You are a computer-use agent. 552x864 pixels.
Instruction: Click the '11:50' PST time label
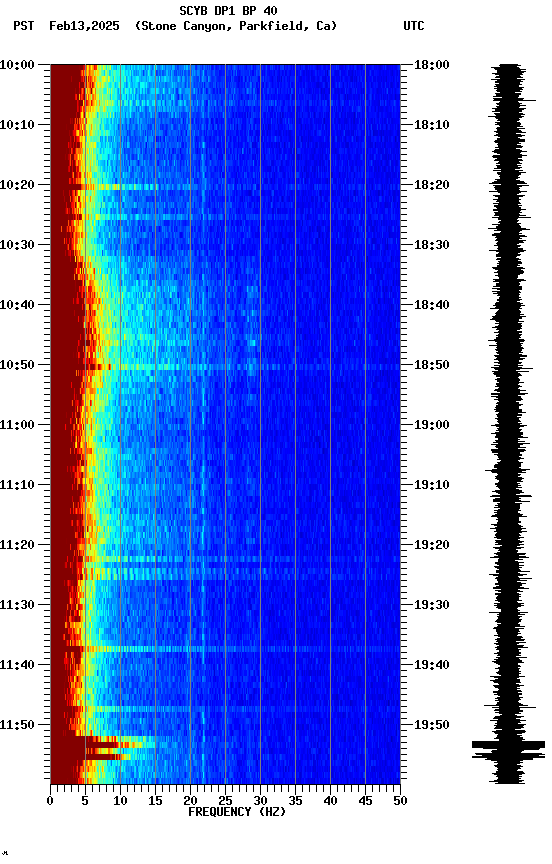(17, 725)
